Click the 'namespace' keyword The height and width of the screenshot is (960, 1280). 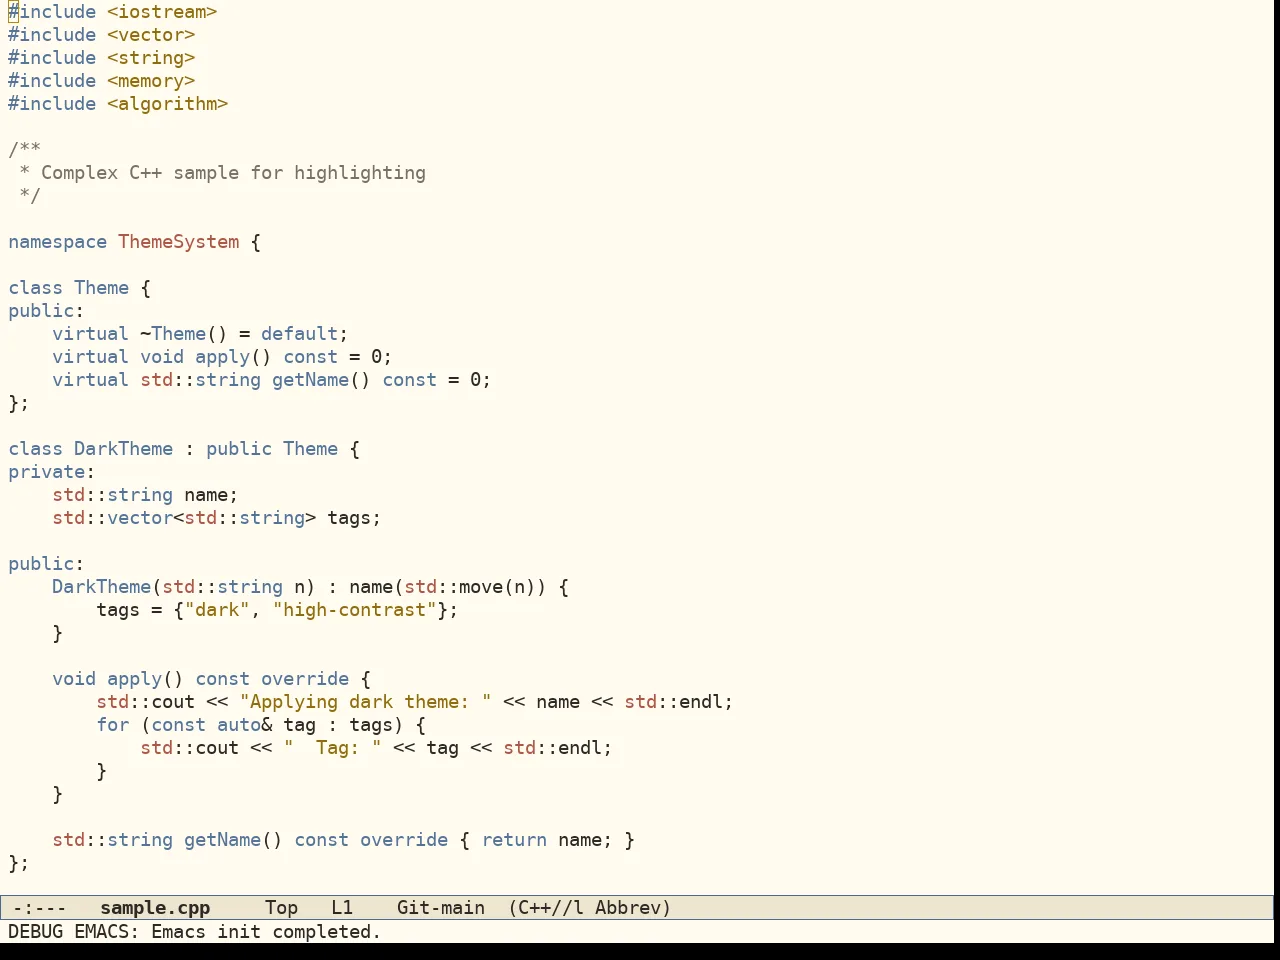57,242
